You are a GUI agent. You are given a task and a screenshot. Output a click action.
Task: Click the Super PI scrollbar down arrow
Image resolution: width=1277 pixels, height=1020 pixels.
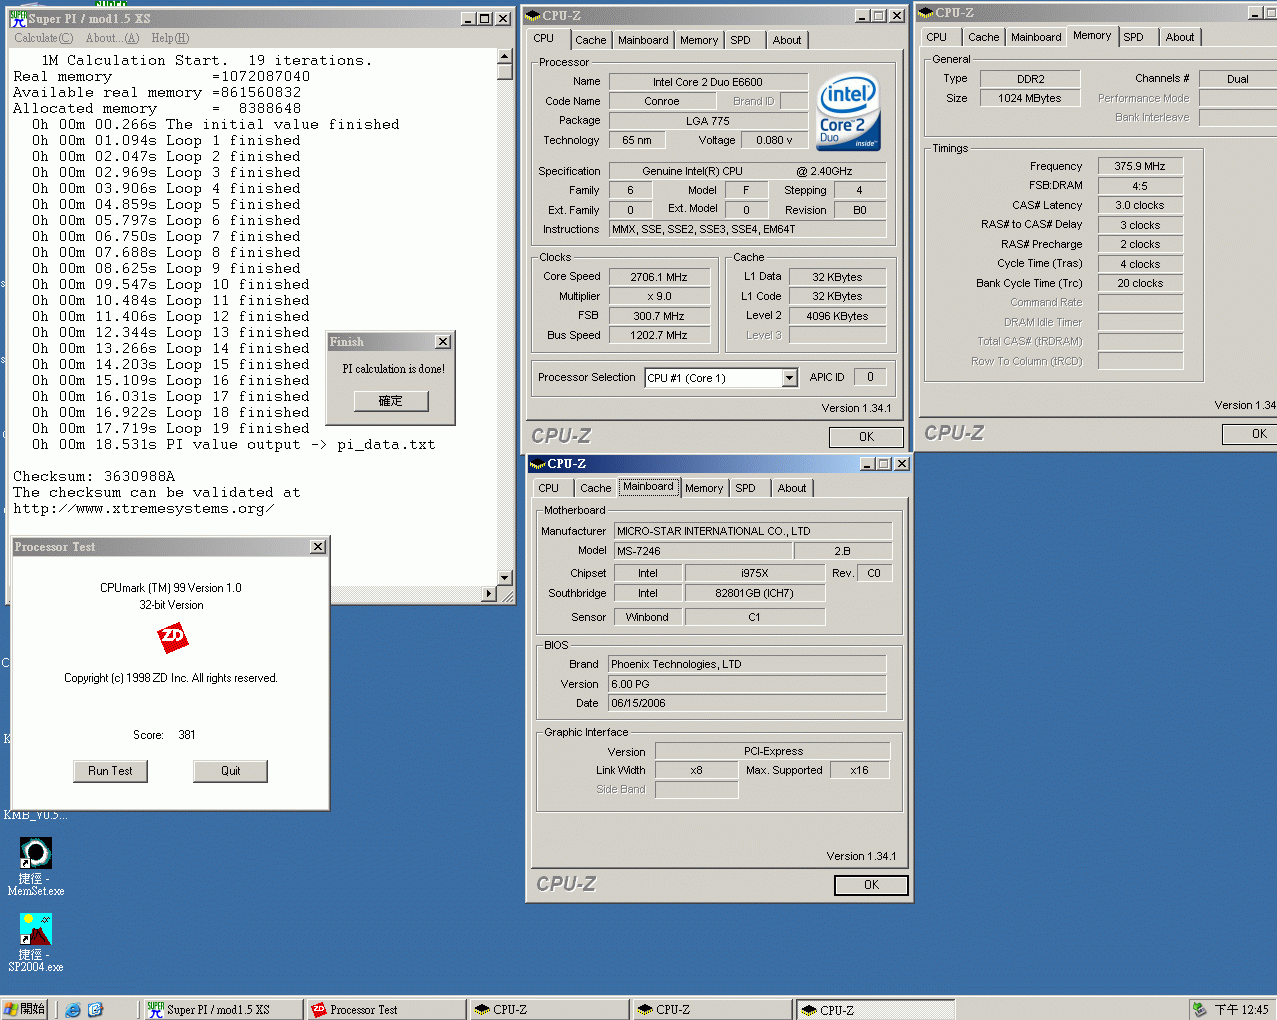click(504, 578)
